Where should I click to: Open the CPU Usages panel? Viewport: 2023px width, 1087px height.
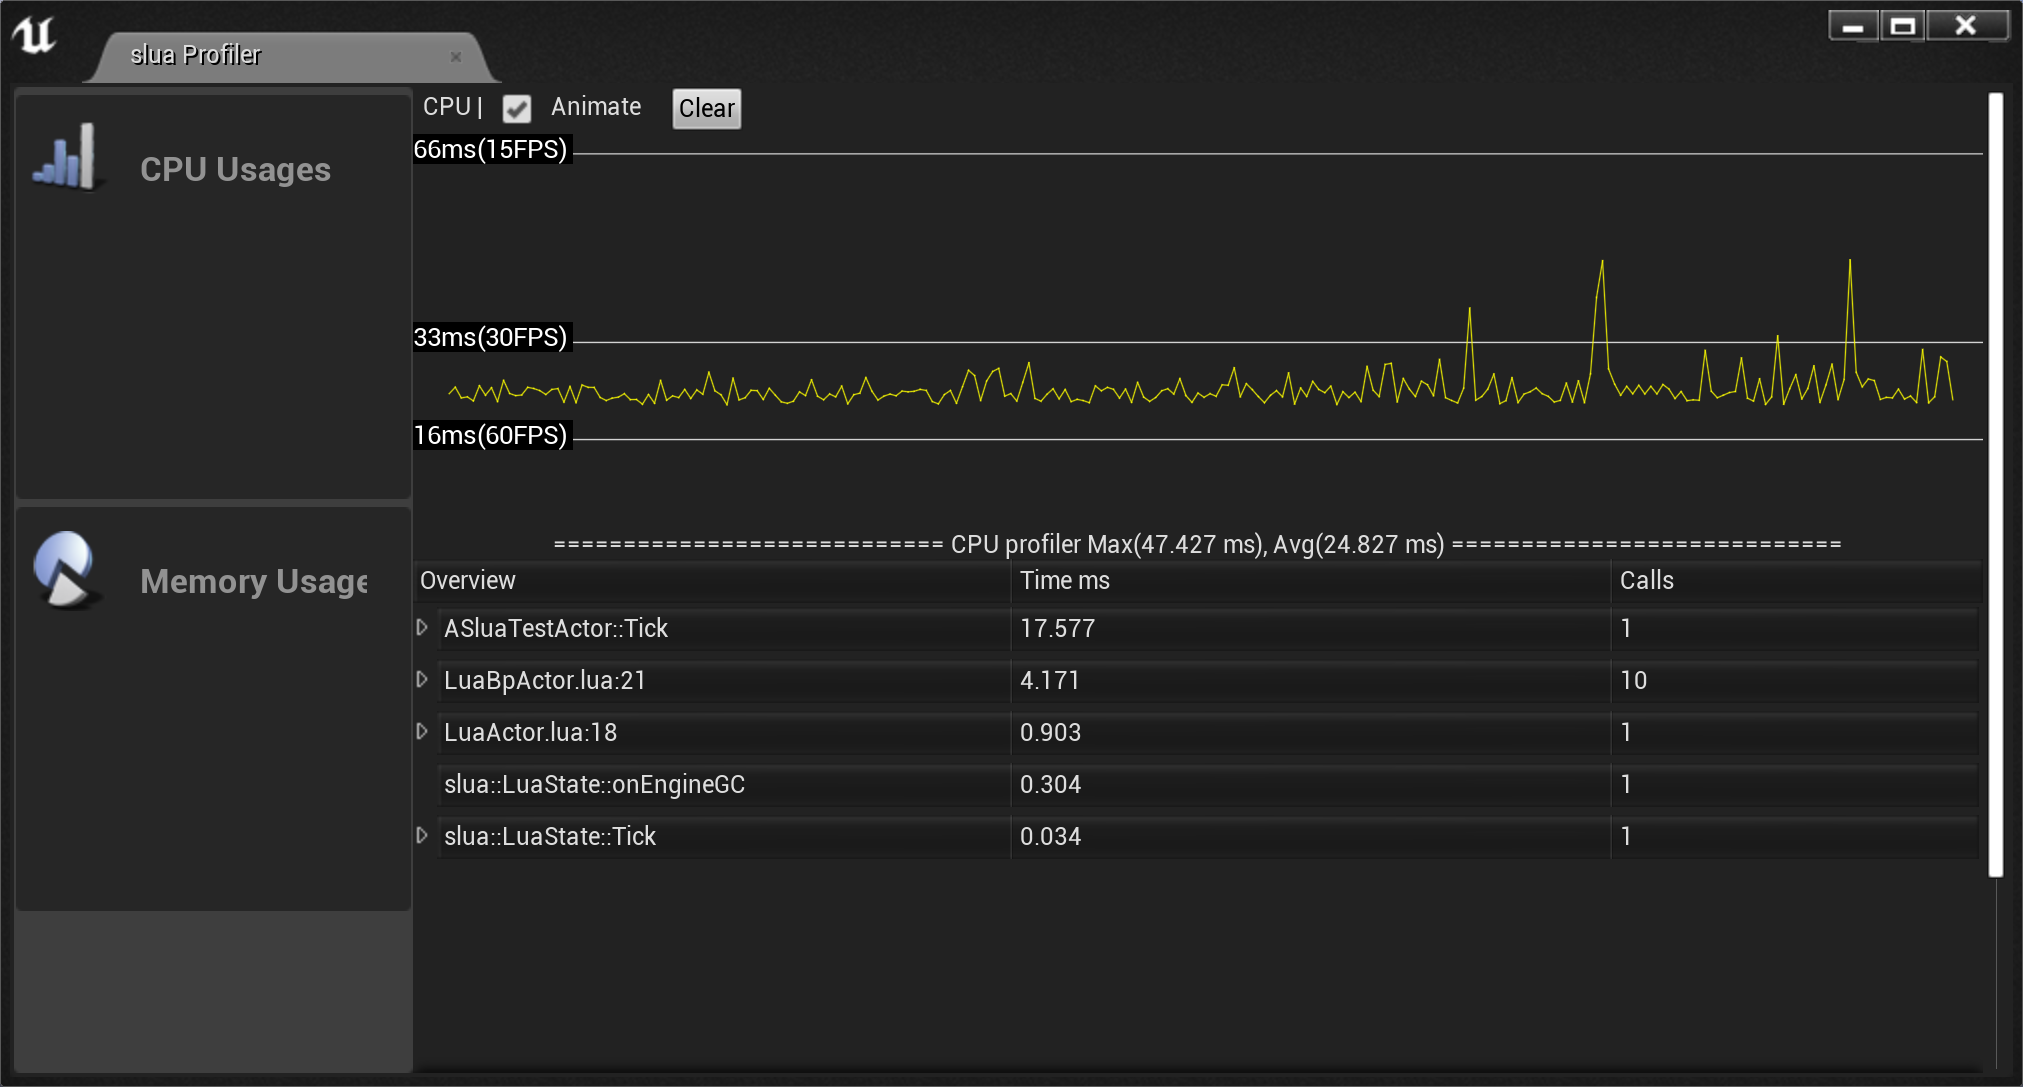point(235,170)
